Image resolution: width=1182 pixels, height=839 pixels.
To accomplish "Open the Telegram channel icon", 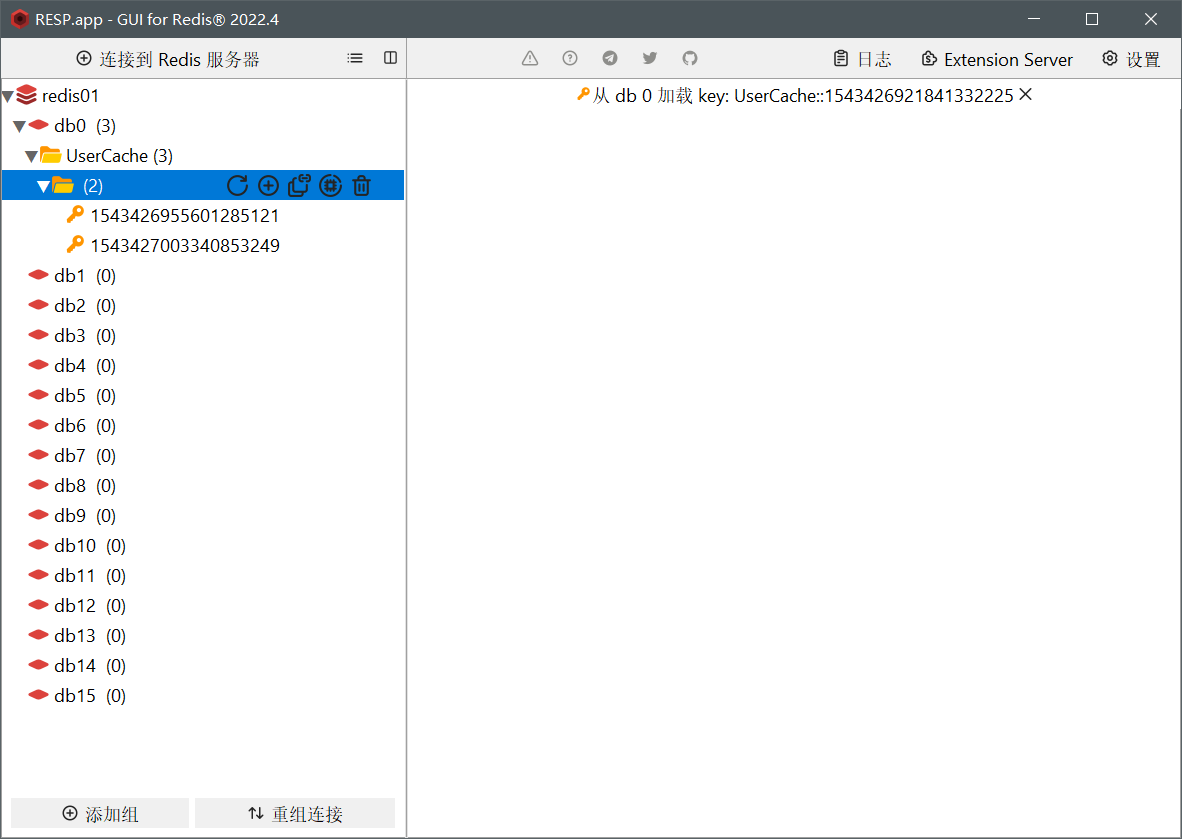I will click(610, 58).
